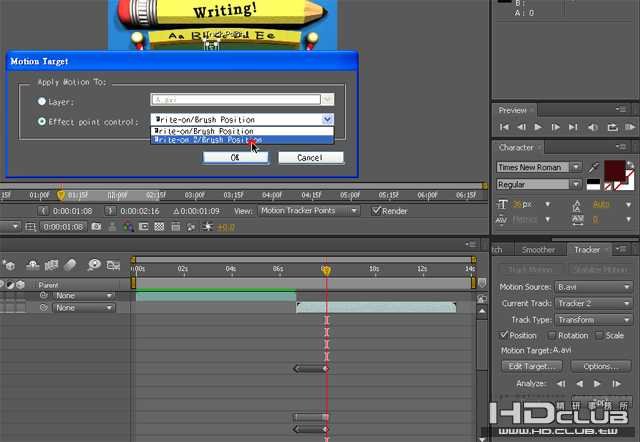
Task: Switch to the Tracker tab
Action: (587, 250)
